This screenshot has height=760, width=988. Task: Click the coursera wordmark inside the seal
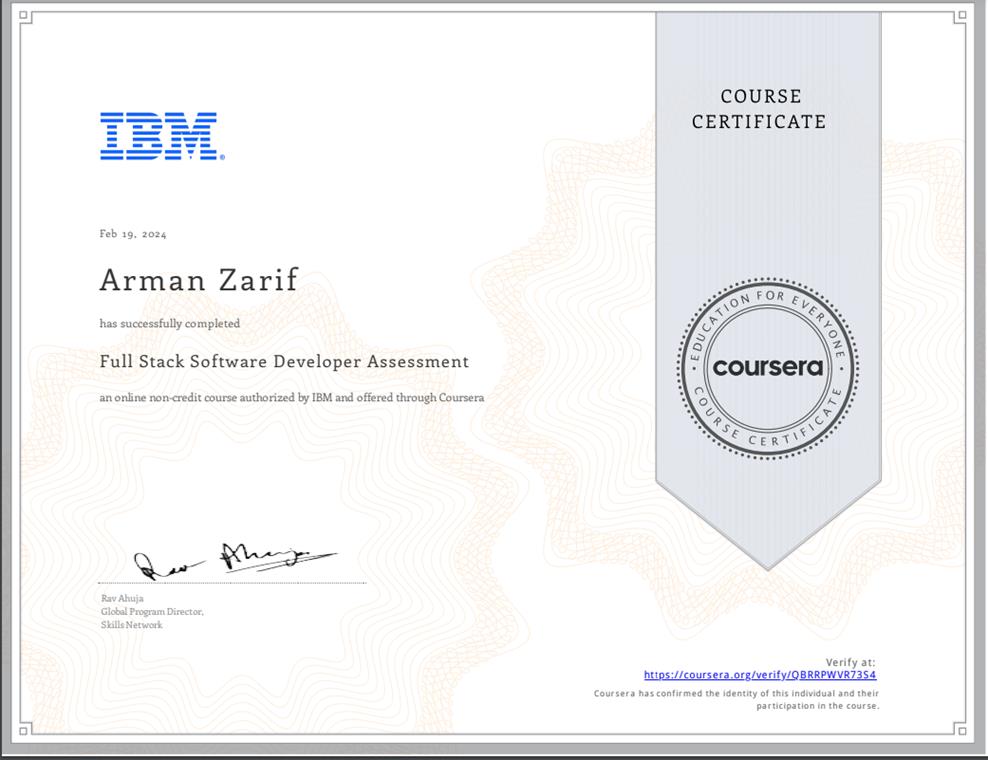click(767, 368)
